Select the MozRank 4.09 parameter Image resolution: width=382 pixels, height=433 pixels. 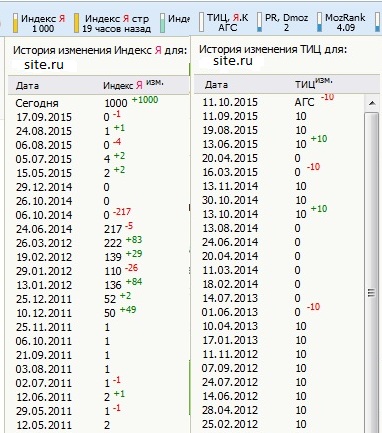click(x=345, y=23)
